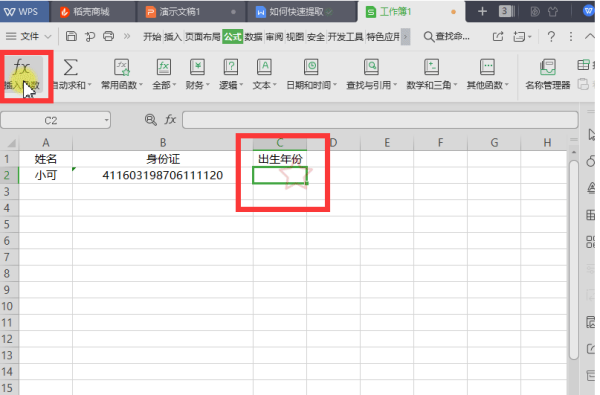The image size is (600, 395).
Task: Expand the 文件 menu dropdown arrow
Action: [48, 37]
